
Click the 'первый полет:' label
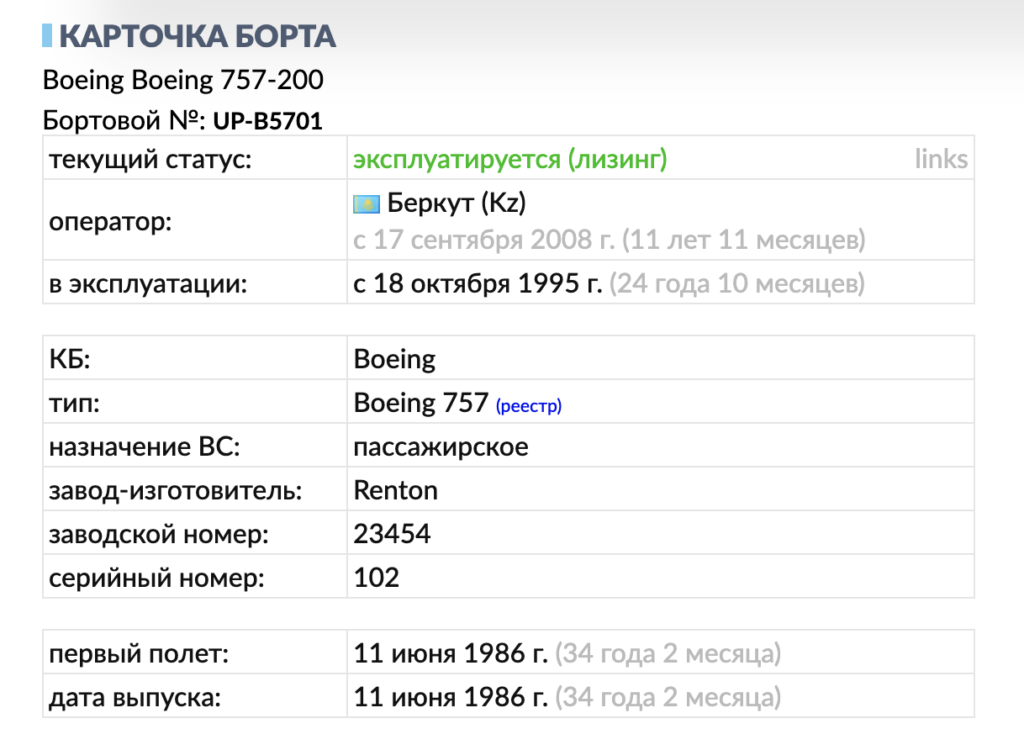[139, 654]
